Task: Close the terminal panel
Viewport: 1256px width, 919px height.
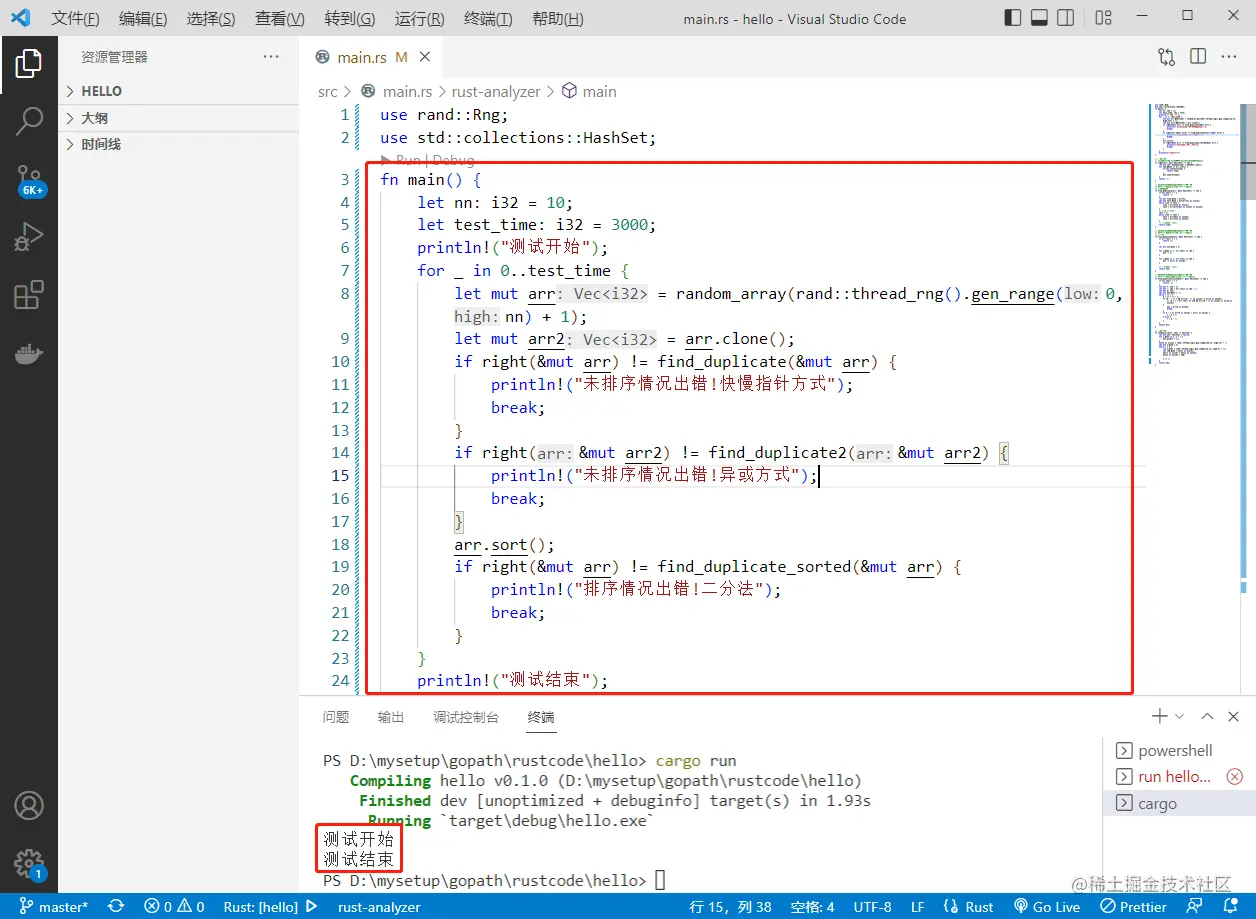Action: [x=1234, y=716]
